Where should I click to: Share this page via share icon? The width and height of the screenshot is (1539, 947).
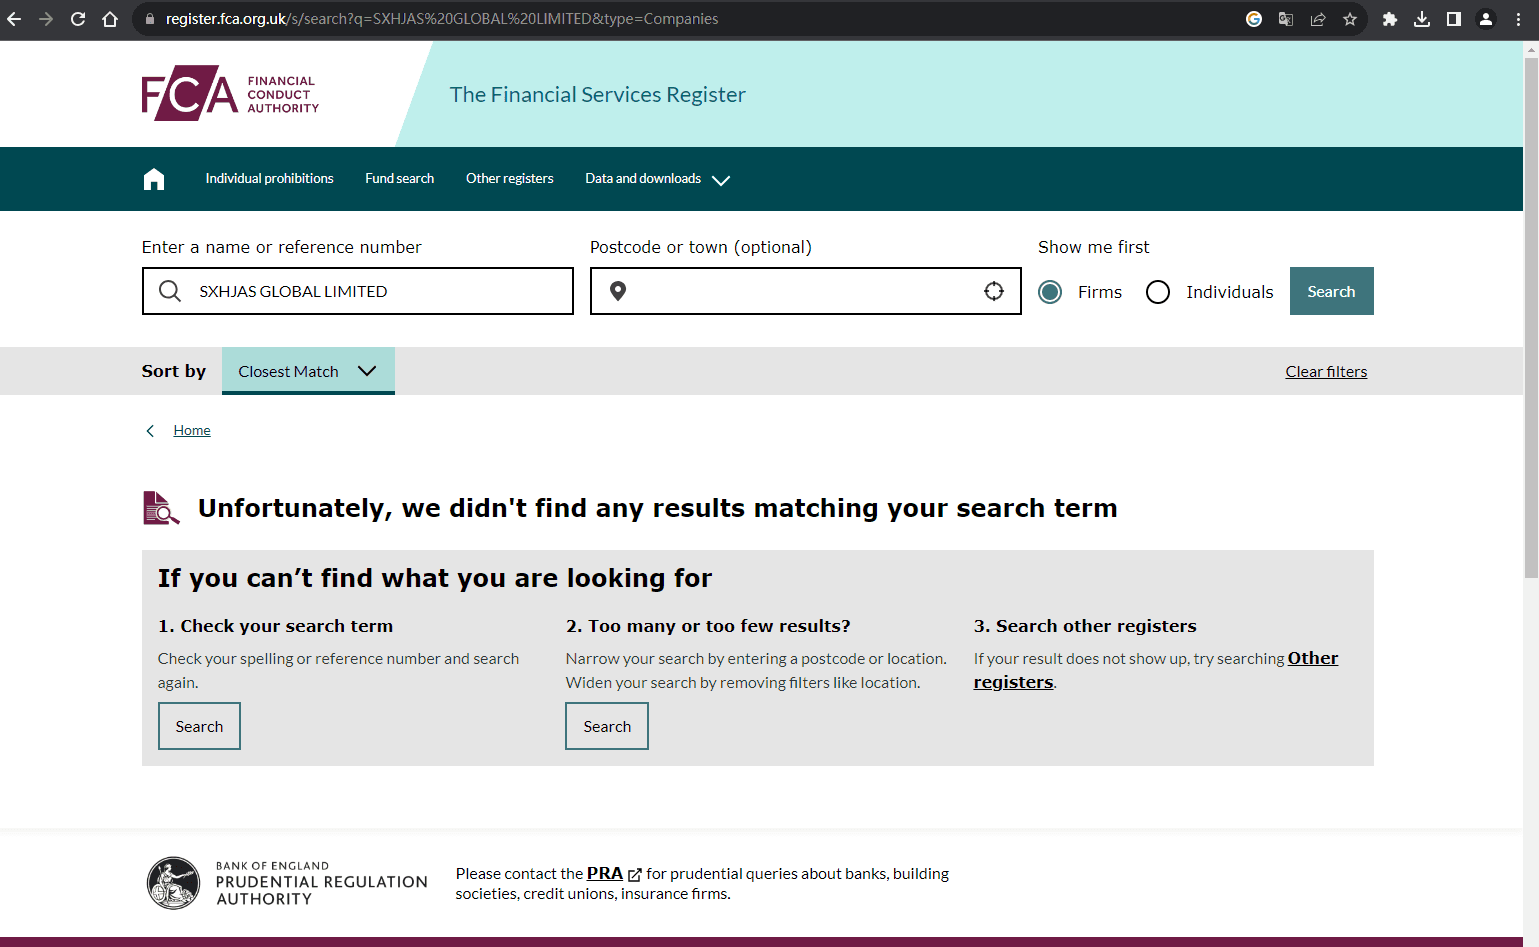click(x=1318, y=19)
